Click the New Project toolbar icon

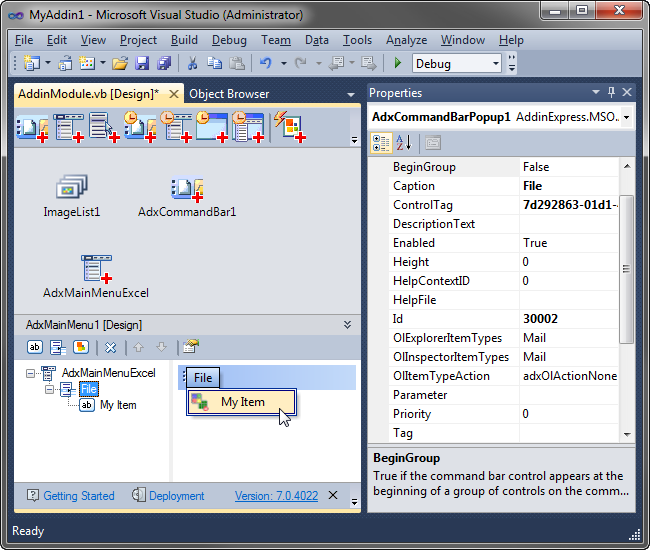(x=32, y=63)
